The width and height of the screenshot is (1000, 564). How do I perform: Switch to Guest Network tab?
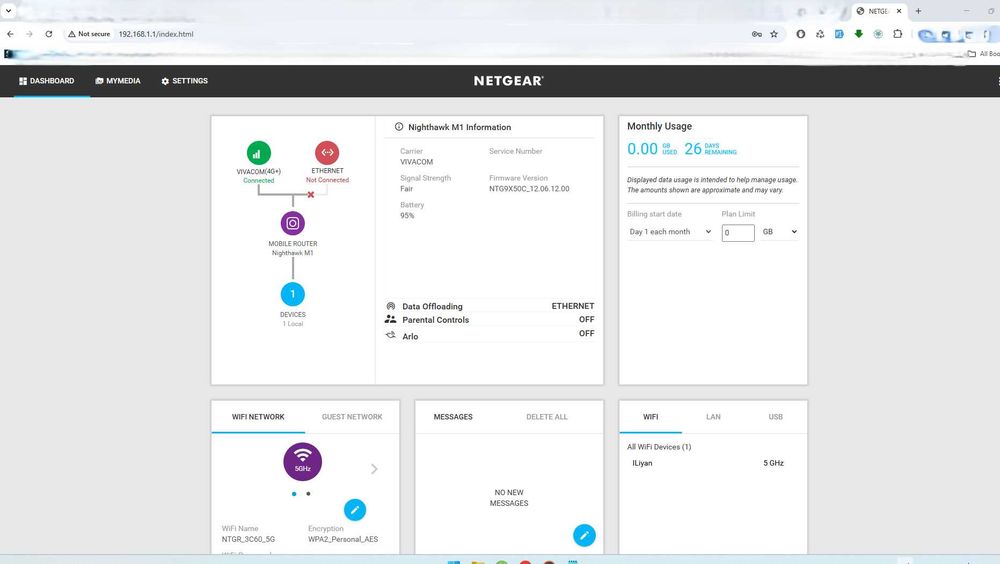(352, 417)
